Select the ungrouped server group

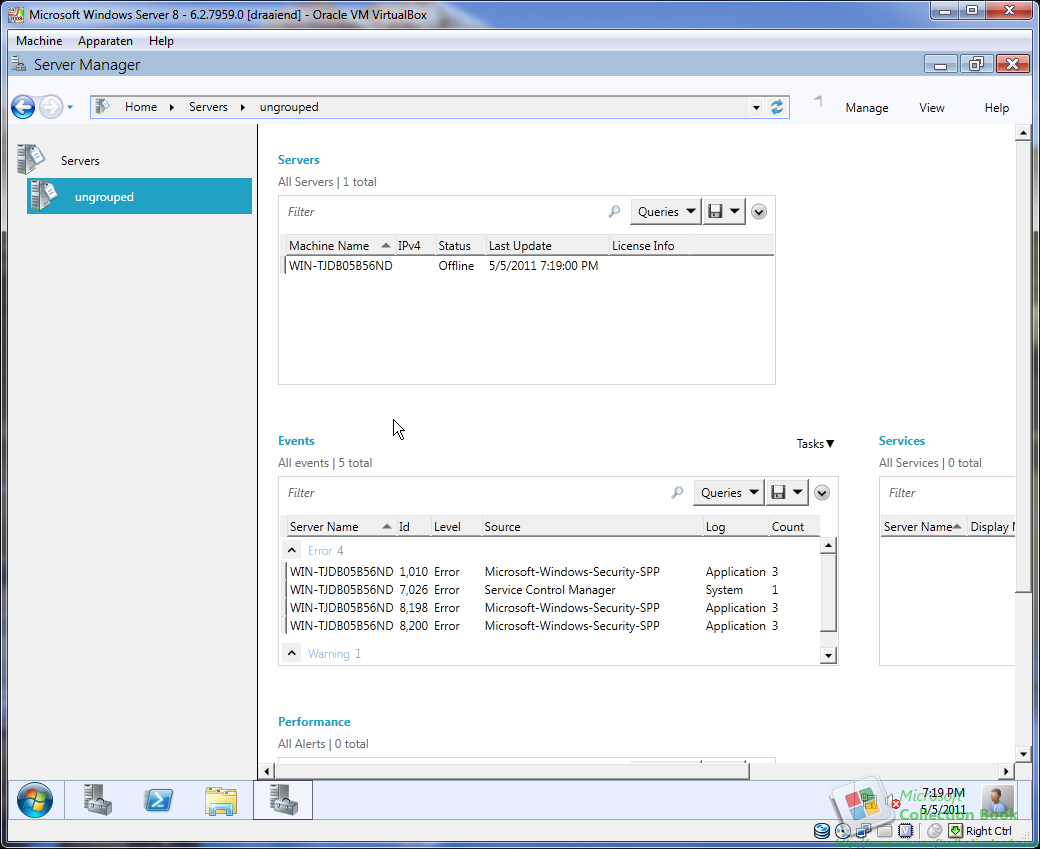[x=104, y=196]
